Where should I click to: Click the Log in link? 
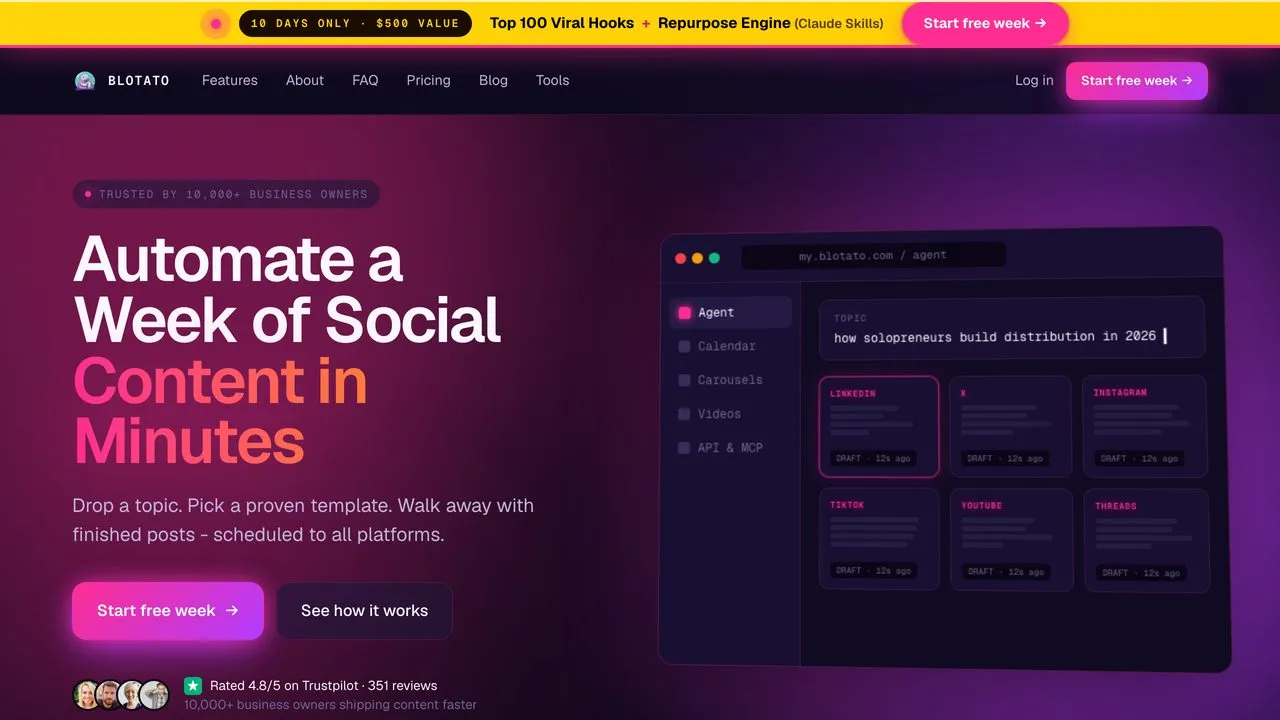pyautogui.click(x=1034, y=80)
